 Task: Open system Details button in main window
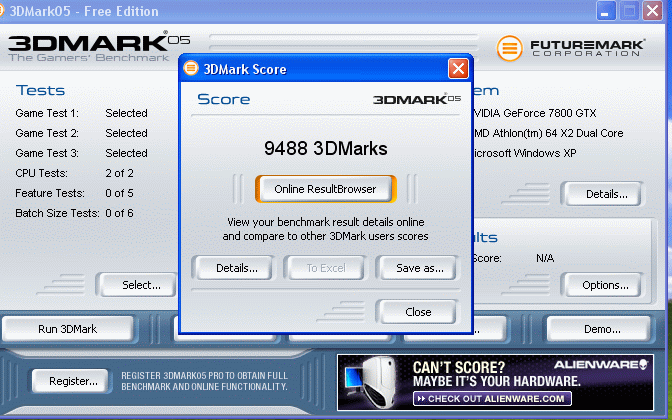click(x=603, y=194)
